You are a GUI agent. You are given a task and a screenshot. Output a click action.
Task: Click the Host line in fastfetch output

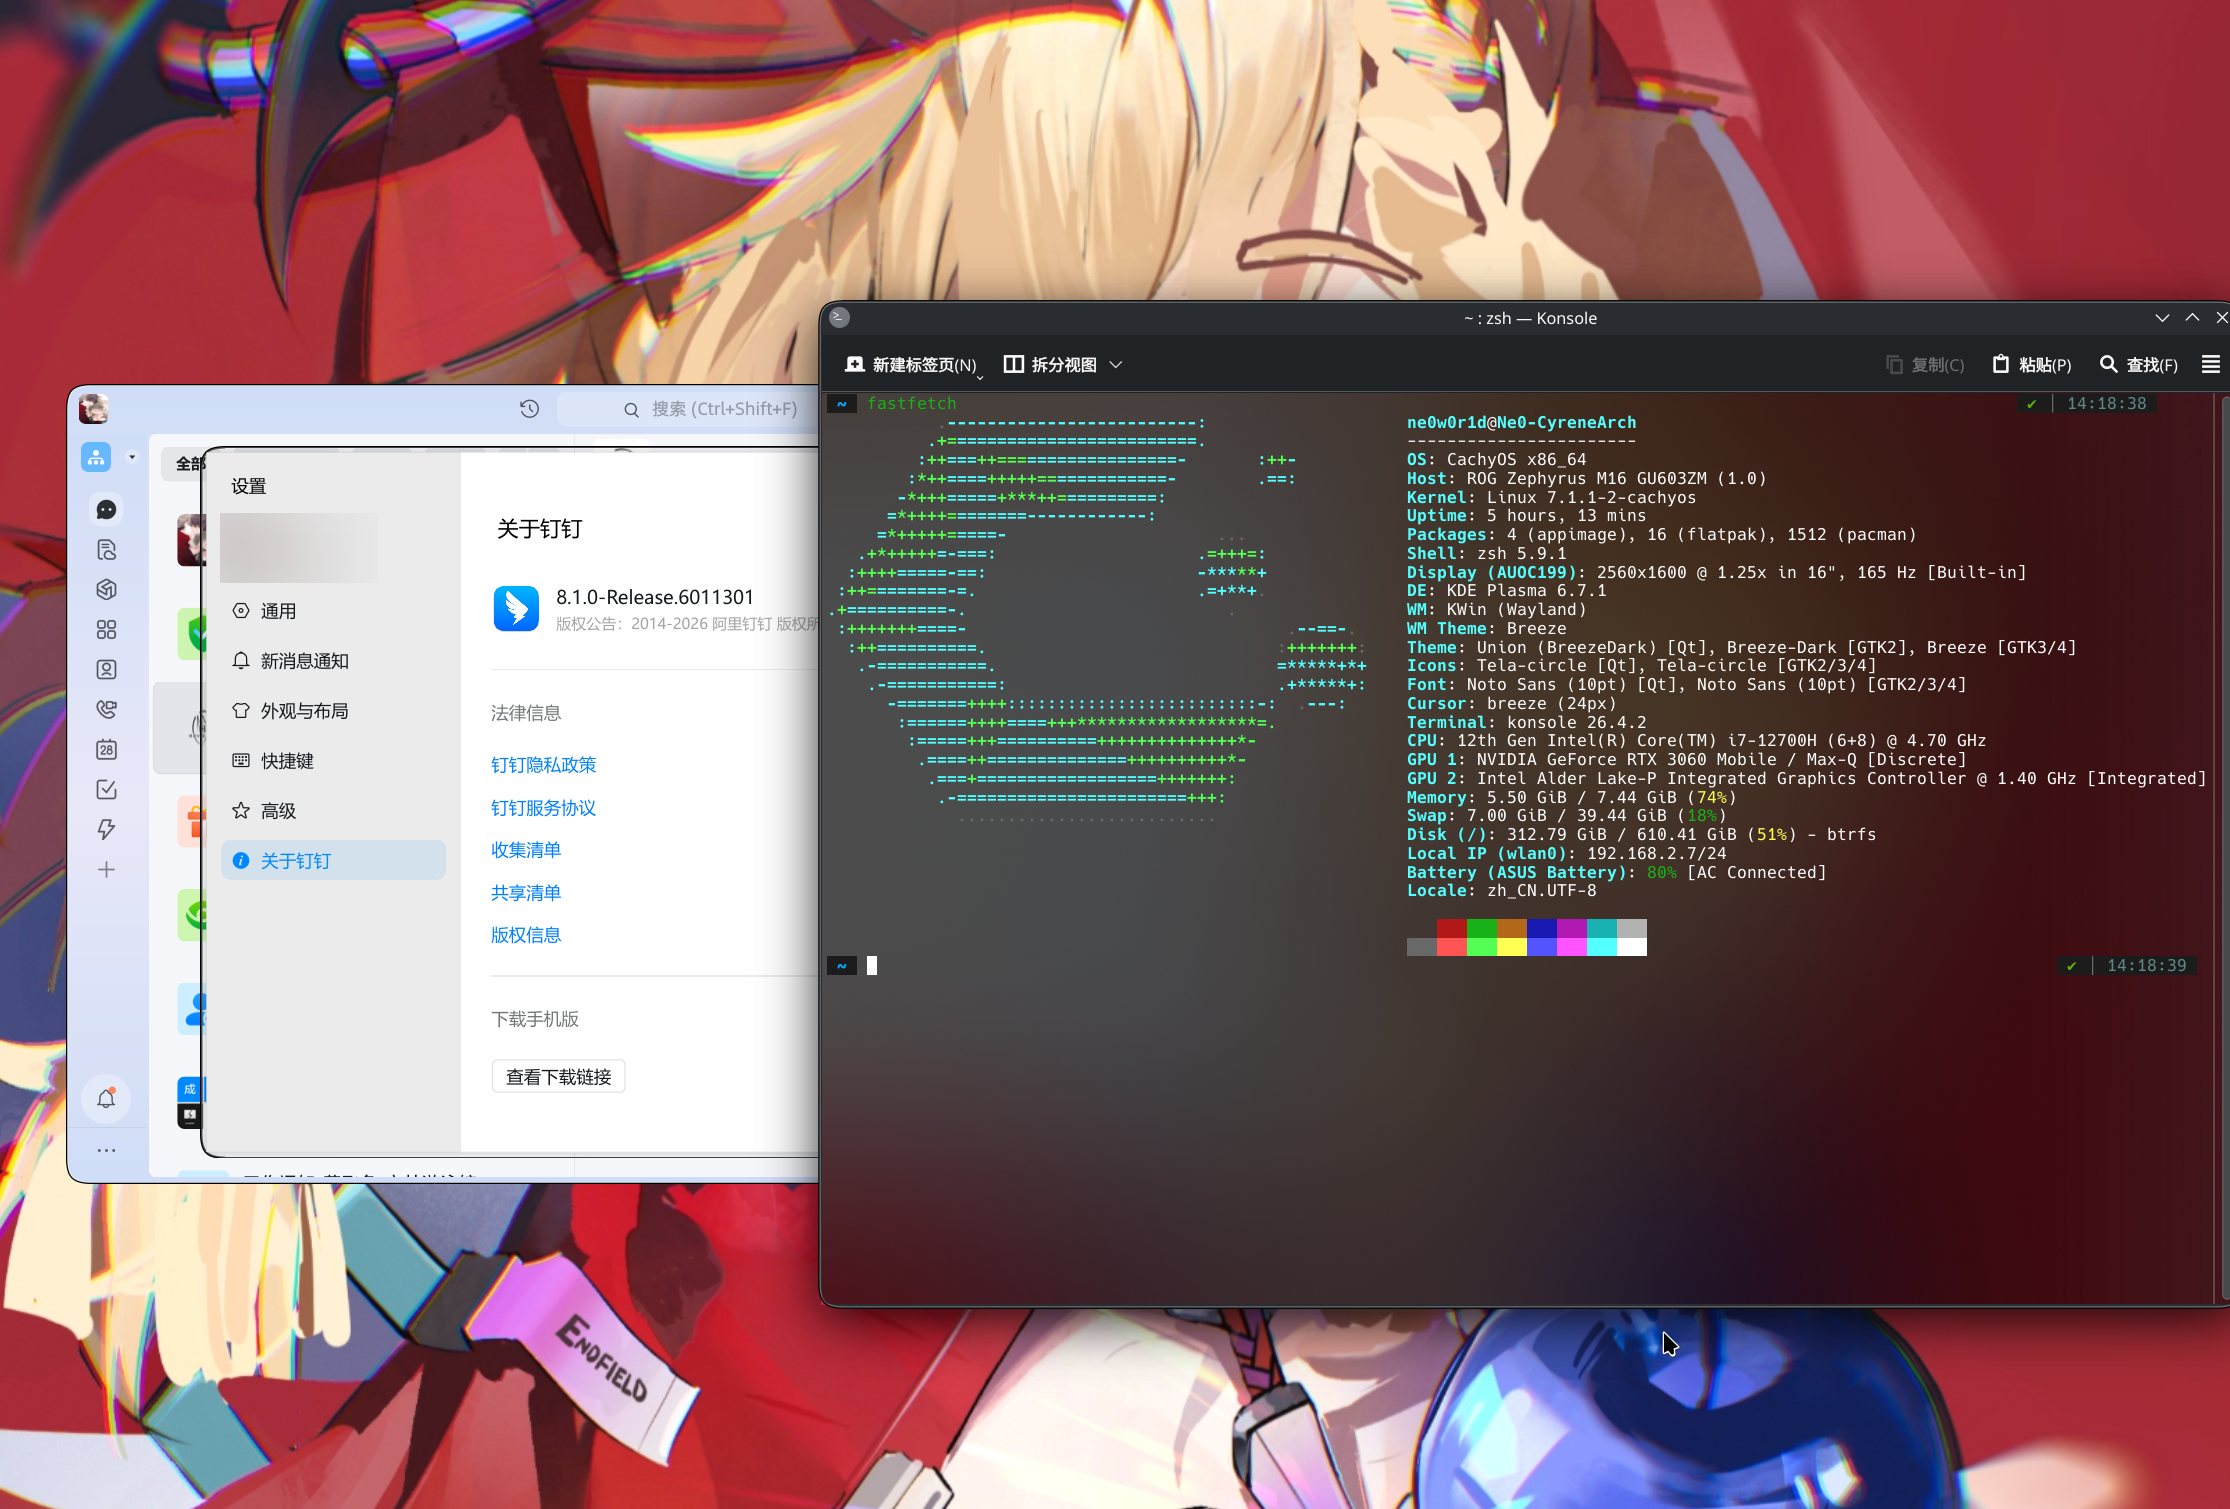(1587, 479)
